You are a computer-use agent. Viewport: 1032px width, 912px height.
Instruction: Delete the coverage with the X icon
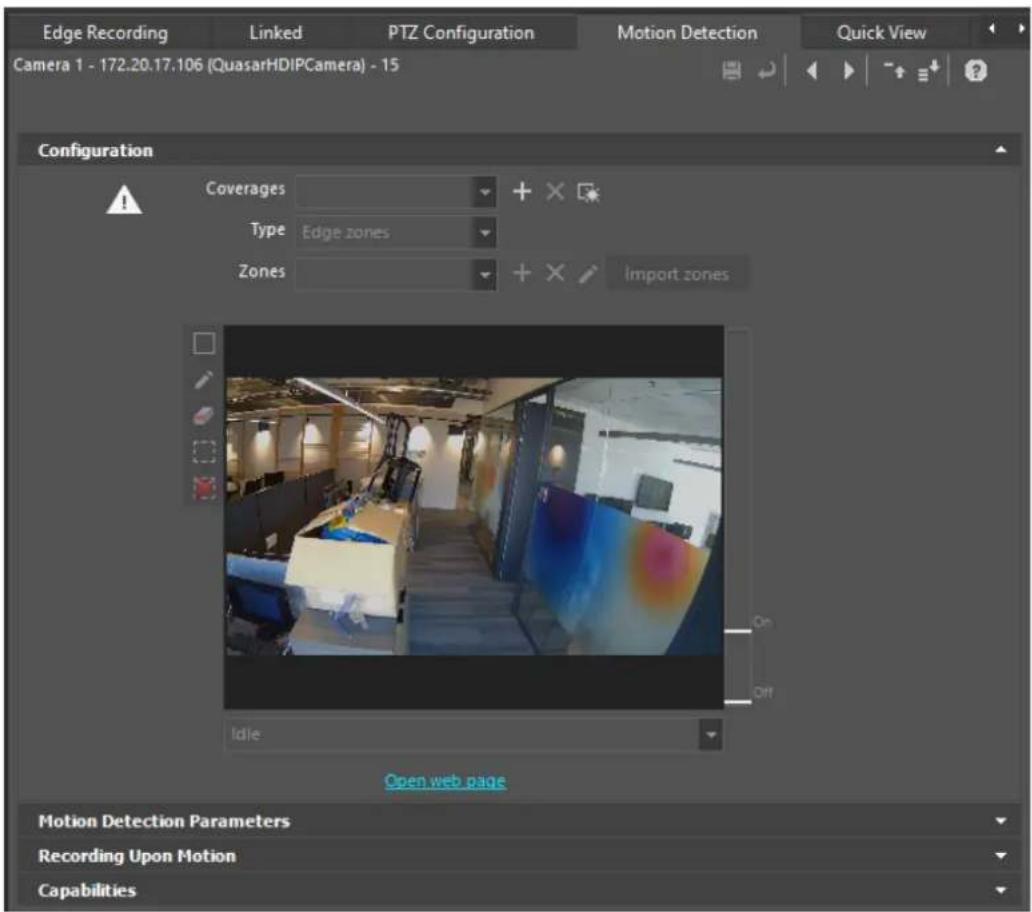(x=555, y=191)
